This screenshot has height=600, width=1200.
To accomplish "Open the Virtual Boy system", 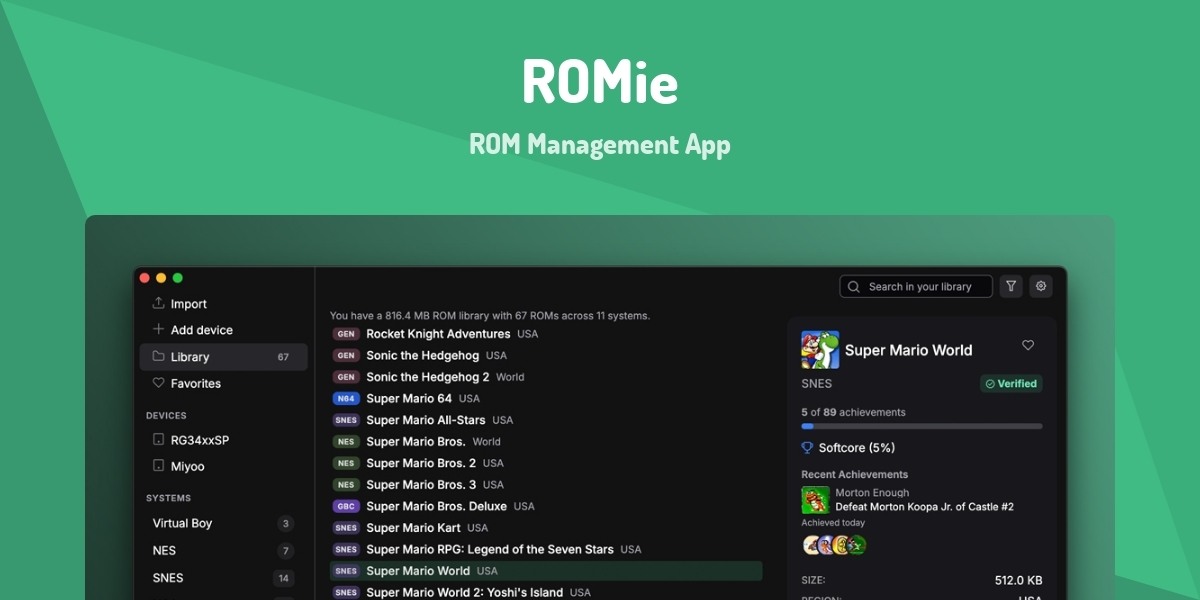I will [224, 523].
